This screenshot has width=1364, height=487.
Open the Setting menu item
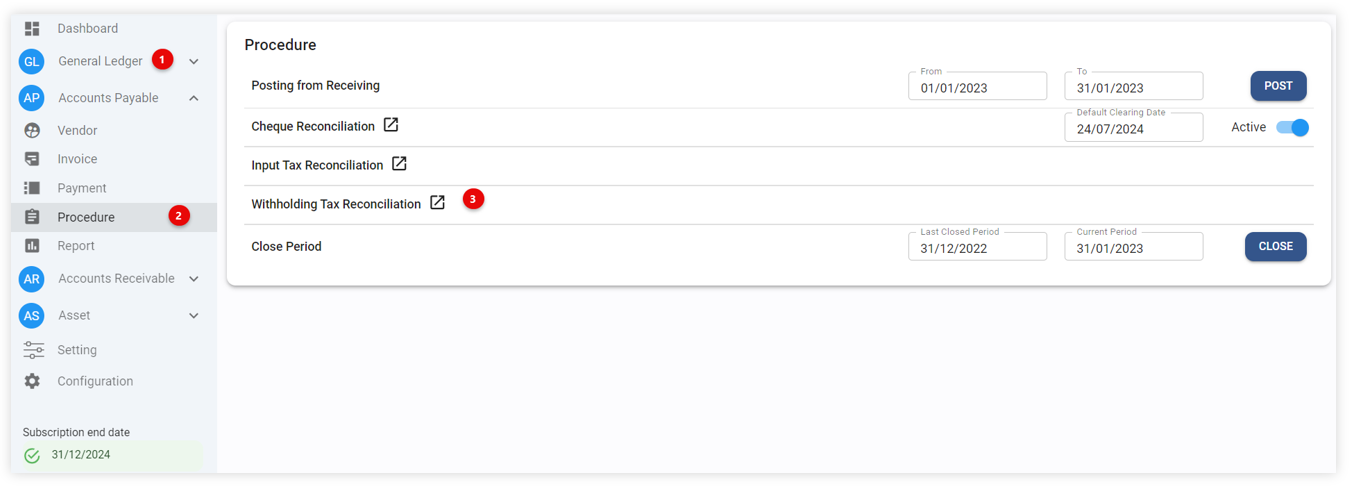77,350
